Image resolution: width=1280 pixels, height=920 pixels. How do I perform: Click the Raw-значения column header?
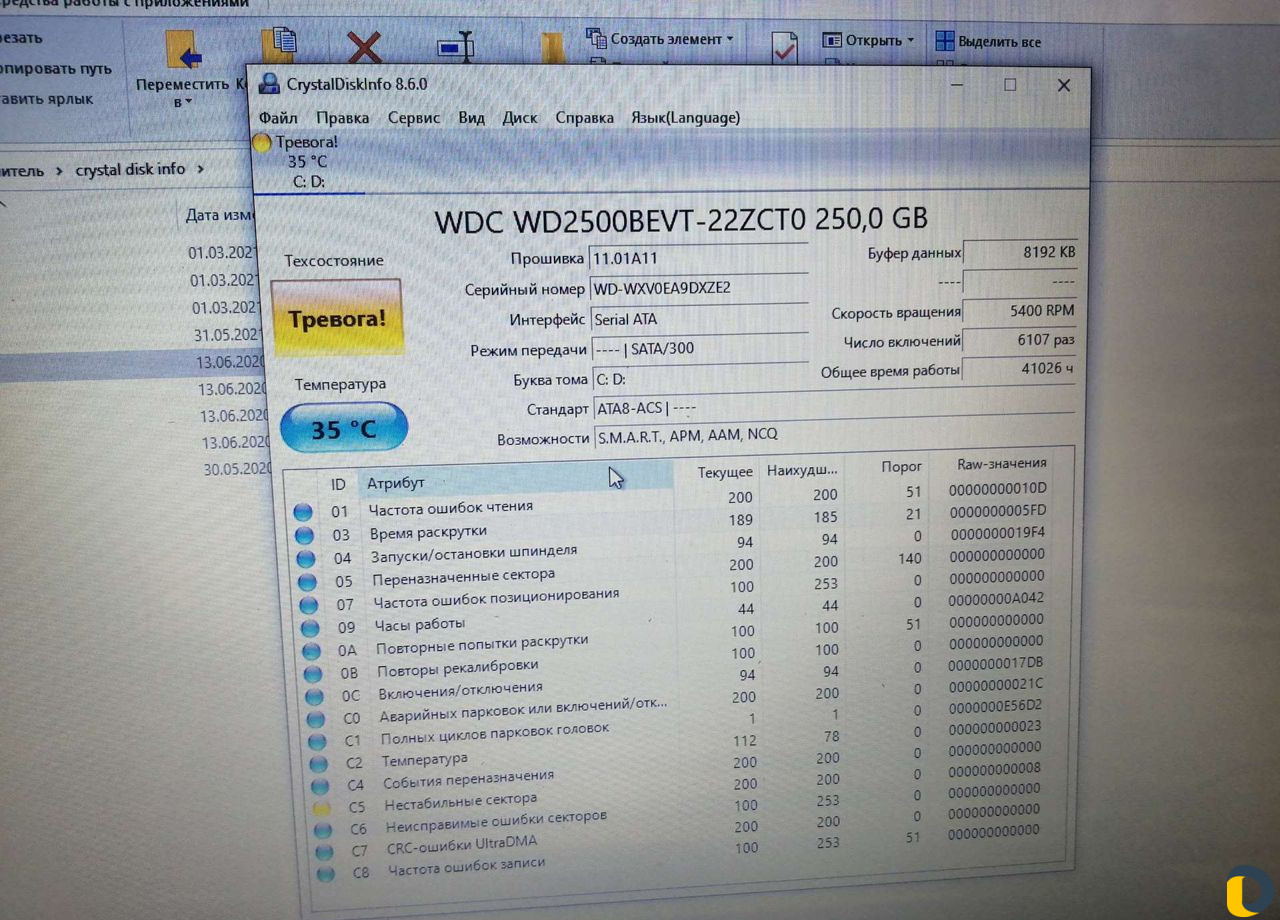pos(1002,463)
